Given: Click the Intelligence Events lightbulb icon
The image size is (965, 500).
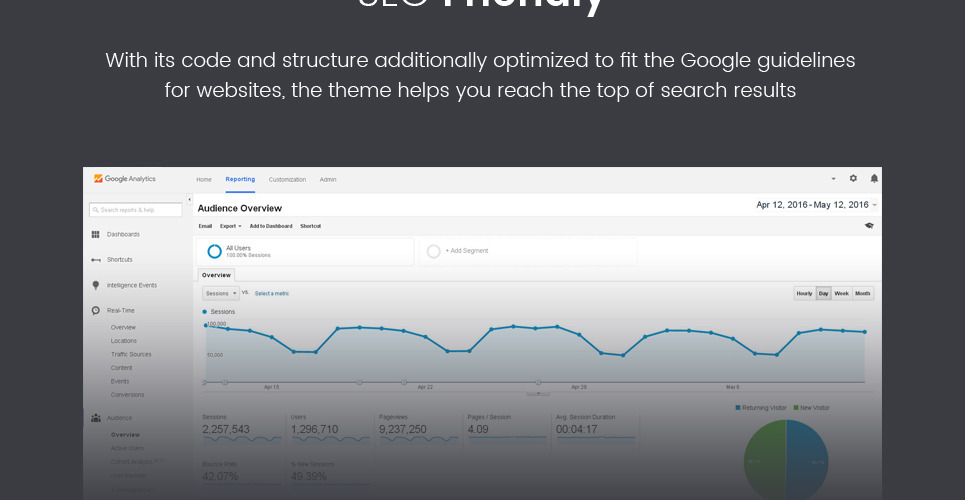Looking at the screenshot, I should [x=96, y=285].
